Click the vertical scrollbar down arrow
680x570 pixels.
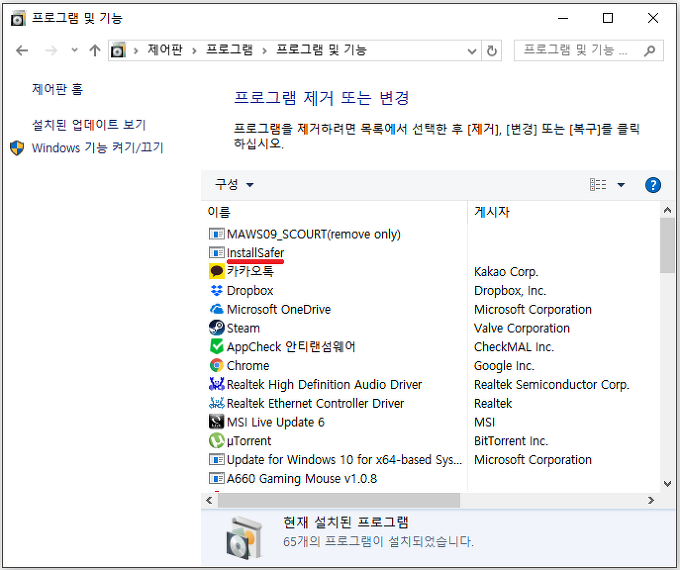click(667, 484)
